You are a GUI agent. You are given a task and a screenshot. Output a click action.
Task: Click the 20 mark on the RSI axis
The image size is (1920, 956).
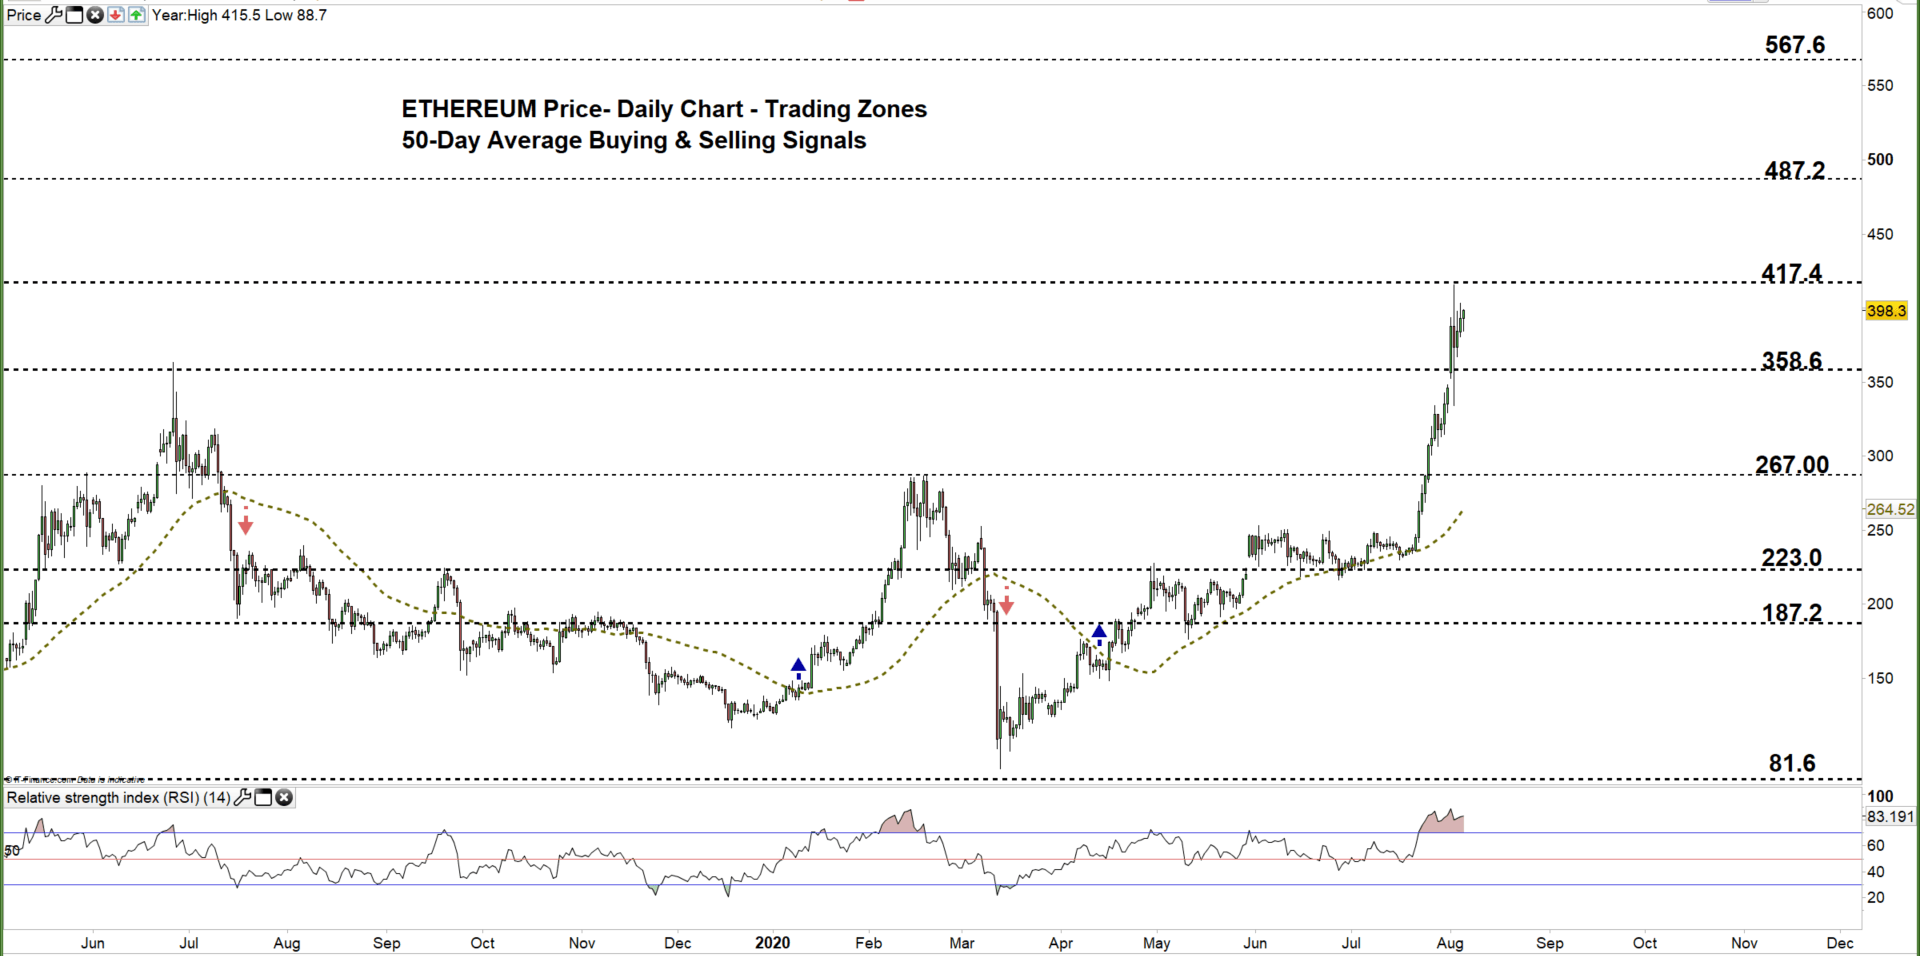click(1876, 898)
